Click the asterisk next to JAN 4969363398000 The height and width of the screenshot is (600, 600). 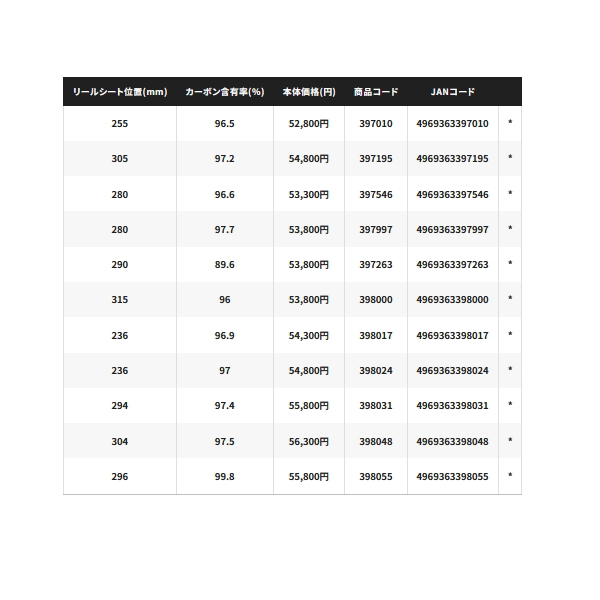(510, 298)
